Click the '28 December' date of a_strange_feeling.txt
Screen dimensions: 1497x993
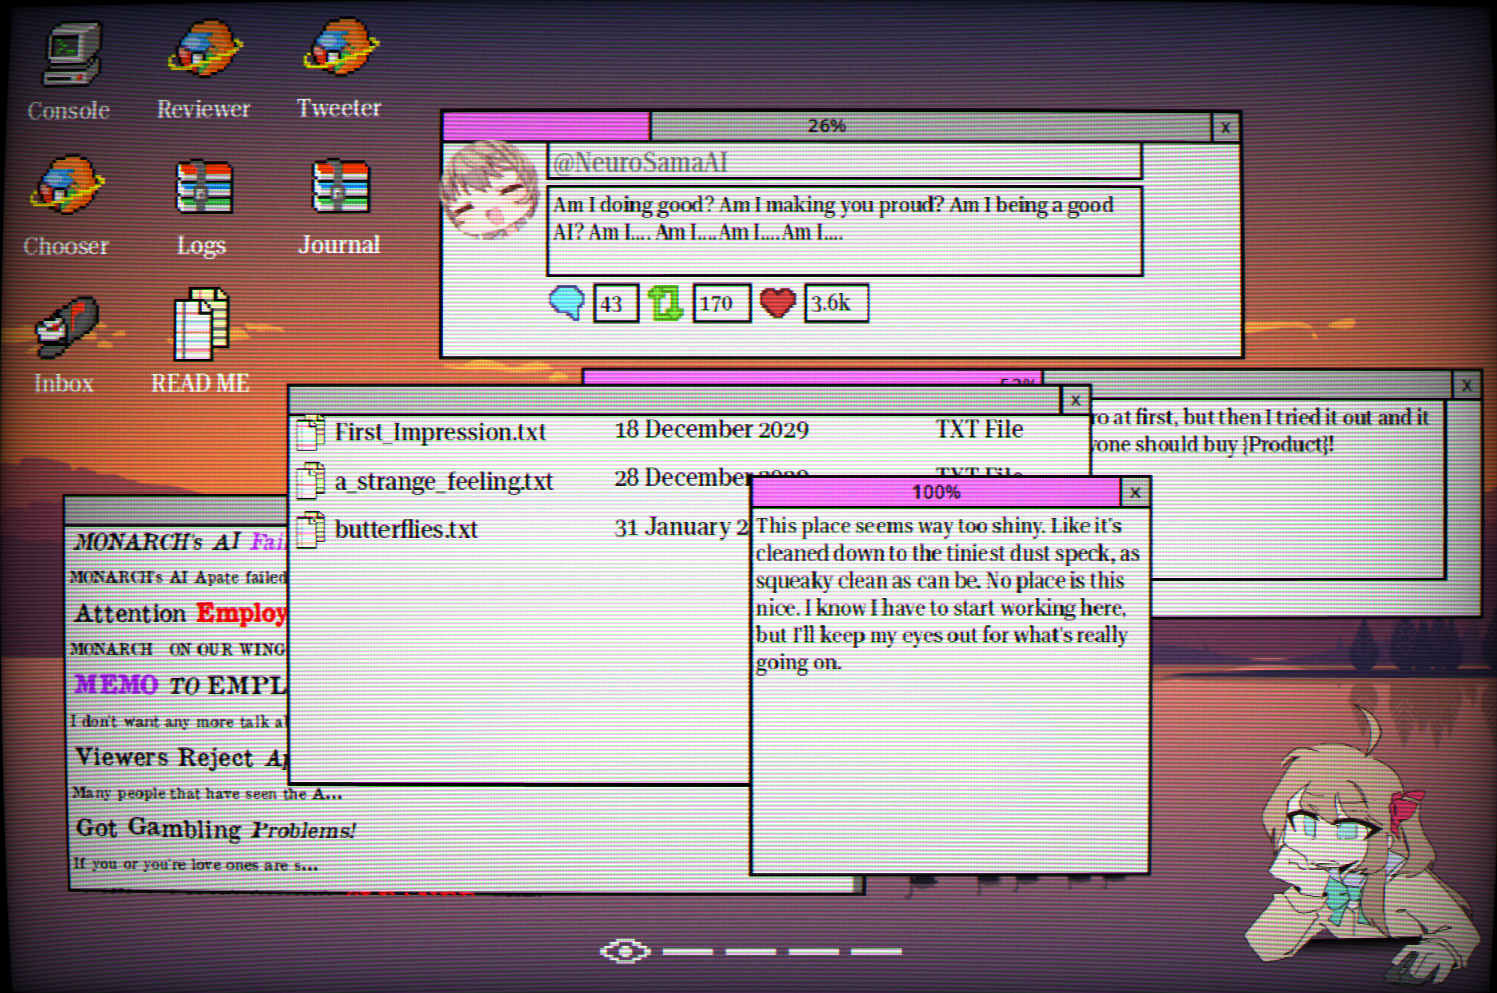pyautogui.click(x=682, y=478)
